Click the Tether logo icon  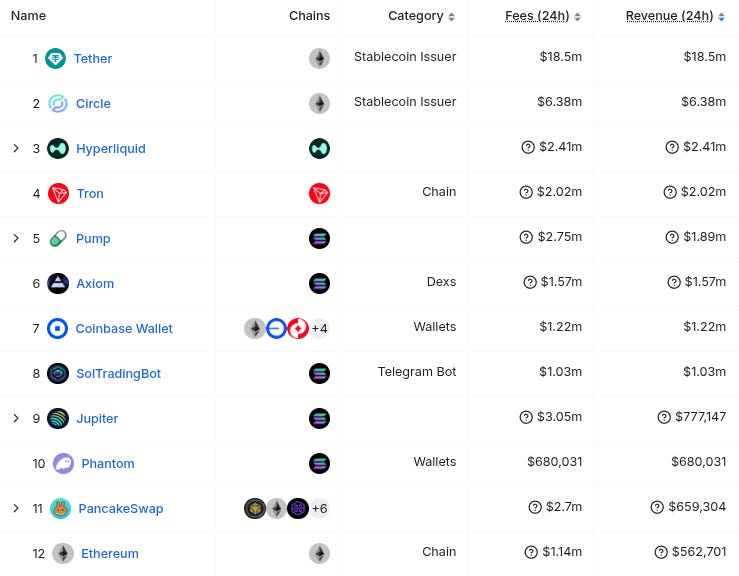56,58
